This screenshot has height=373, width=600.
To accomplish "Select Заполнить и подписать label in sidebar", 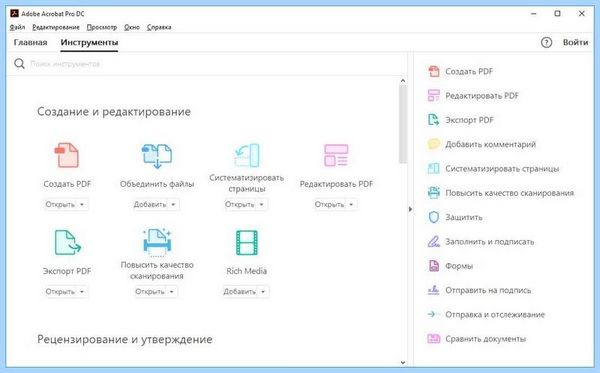I will click(x=489, y=242).
